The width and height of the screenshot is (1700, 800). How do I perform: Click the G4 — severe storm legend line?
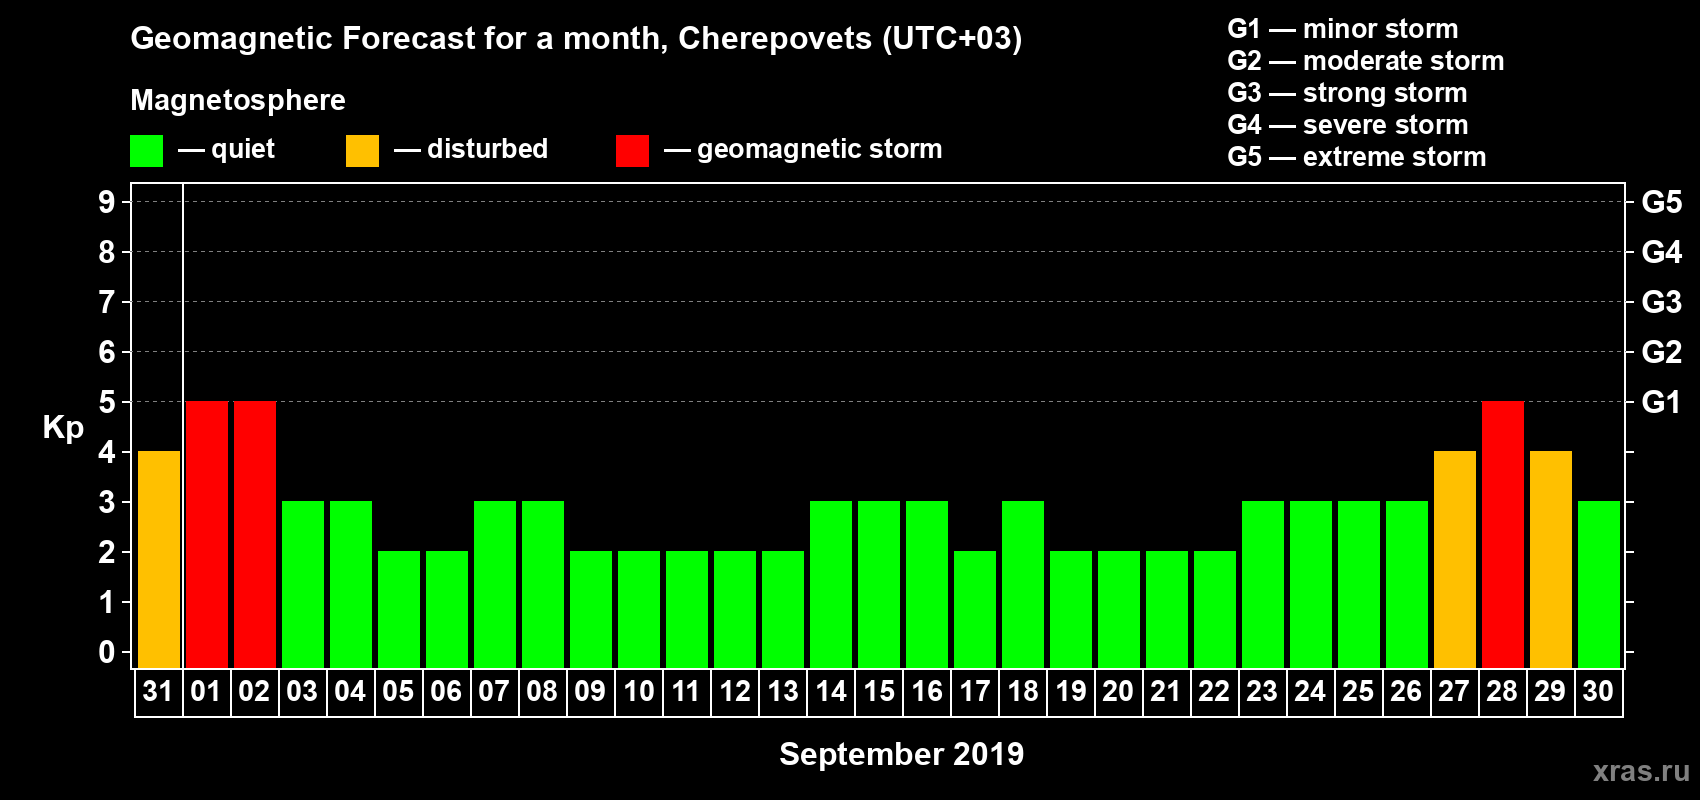1348,125
